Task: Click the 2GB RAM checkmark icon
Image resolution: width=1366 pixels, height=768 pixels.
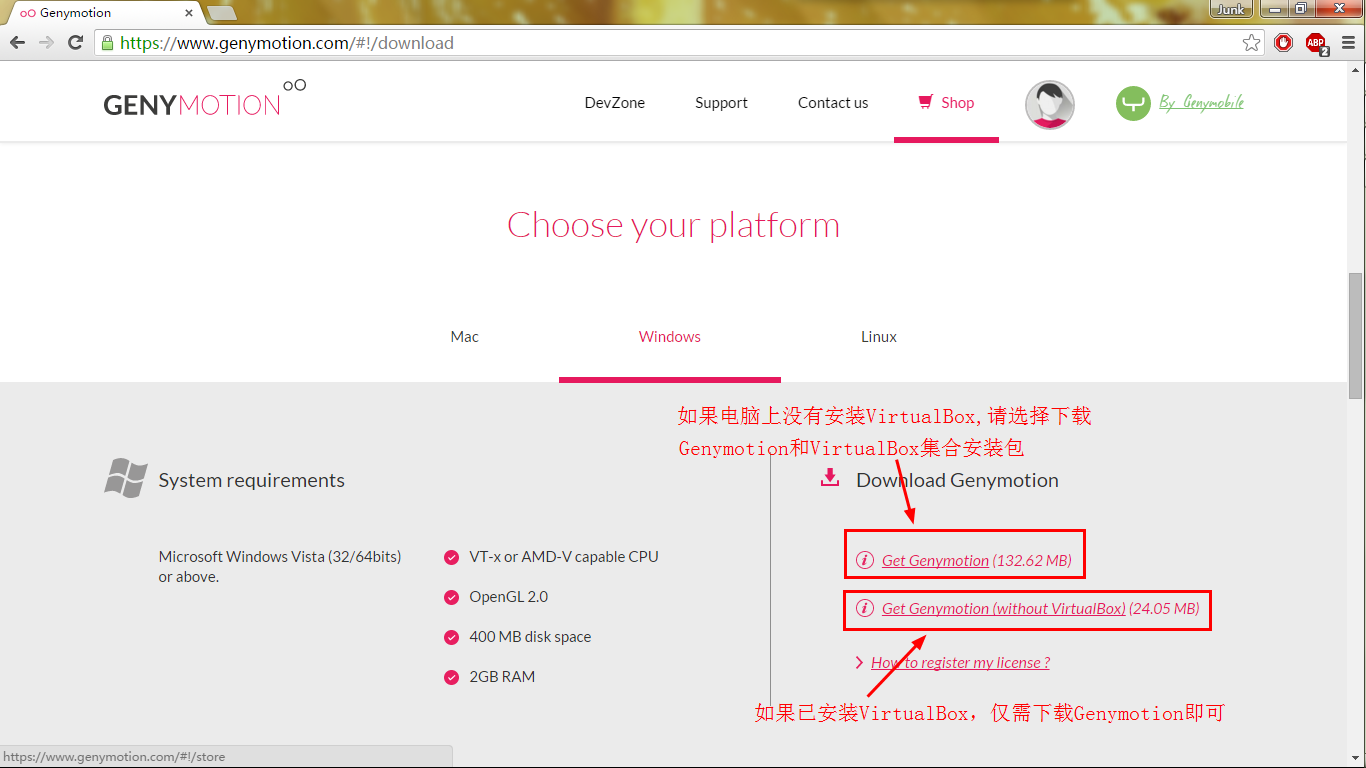Action: (x=451, y=677)
